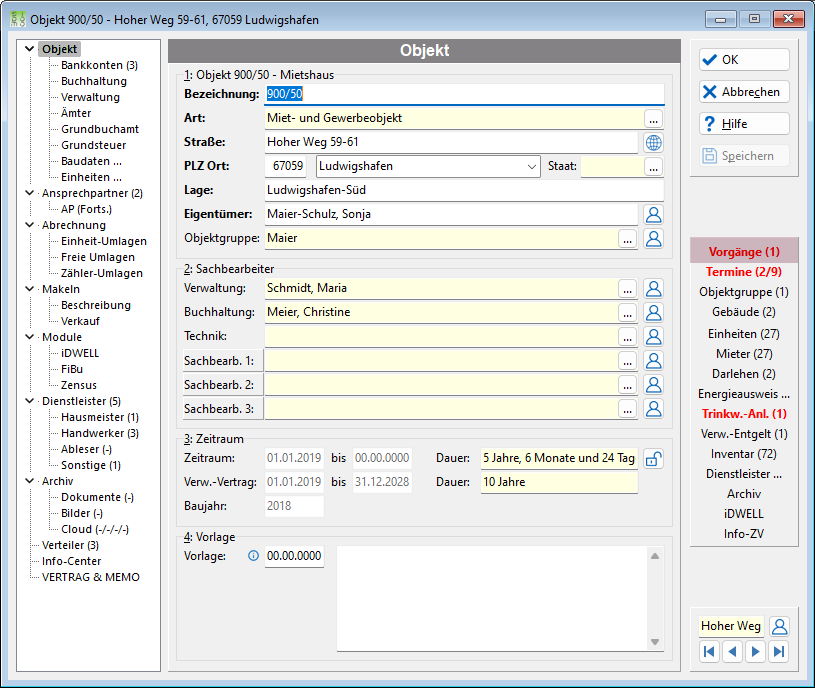Open the Art selection ellipsis button
815x688 pixels.
pos(653,118)
